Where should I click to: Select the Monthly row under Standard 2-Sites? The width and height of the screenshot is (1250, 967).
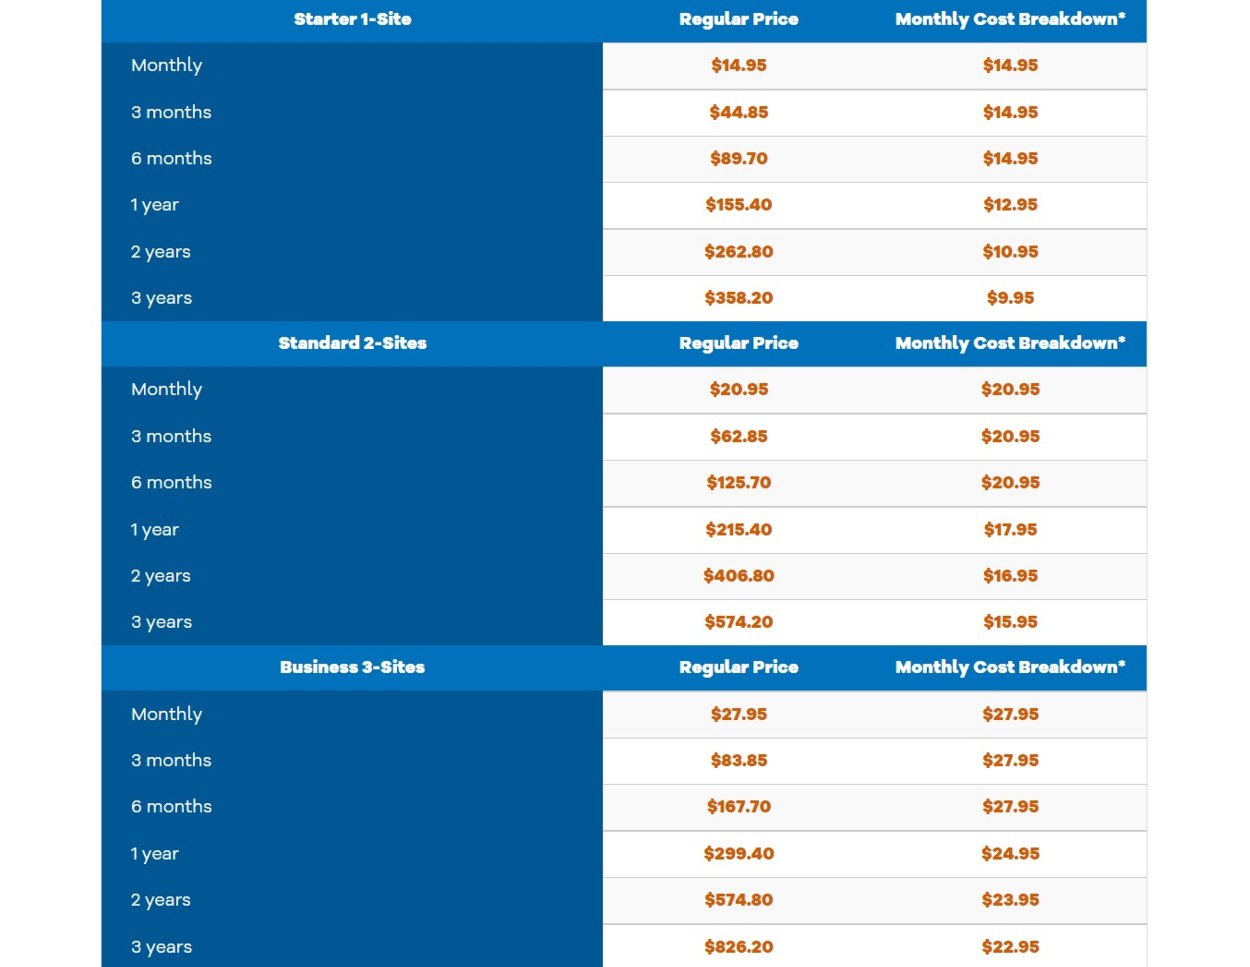point(624,390)
